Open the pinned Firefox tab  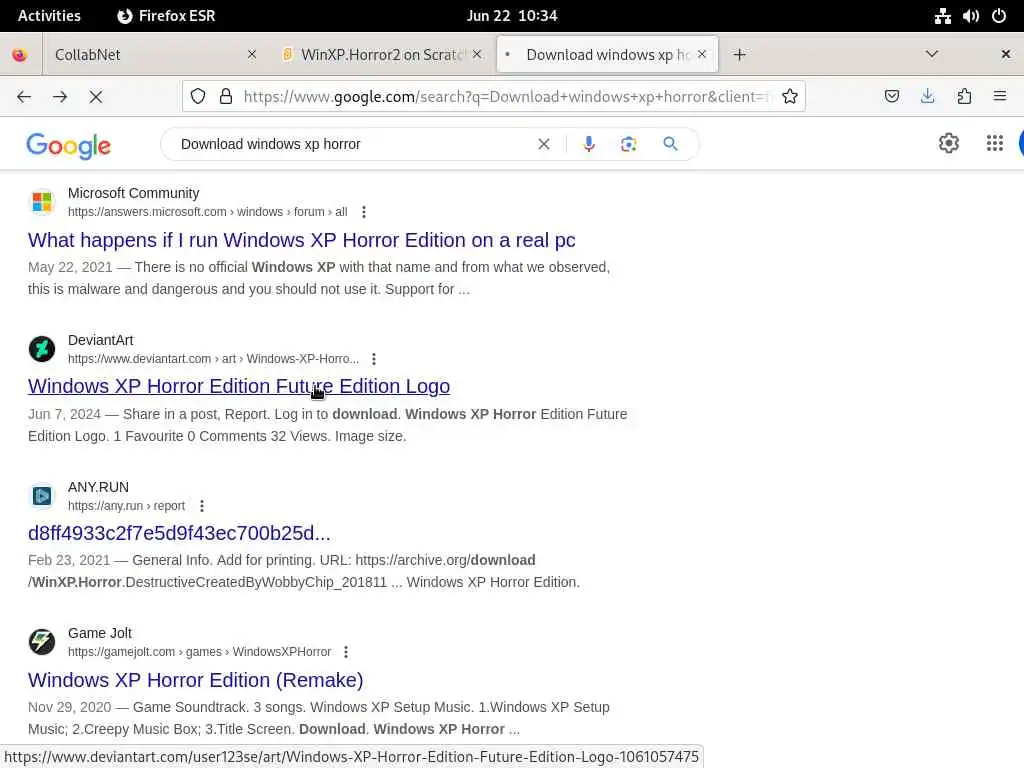(x=20, y=55)
